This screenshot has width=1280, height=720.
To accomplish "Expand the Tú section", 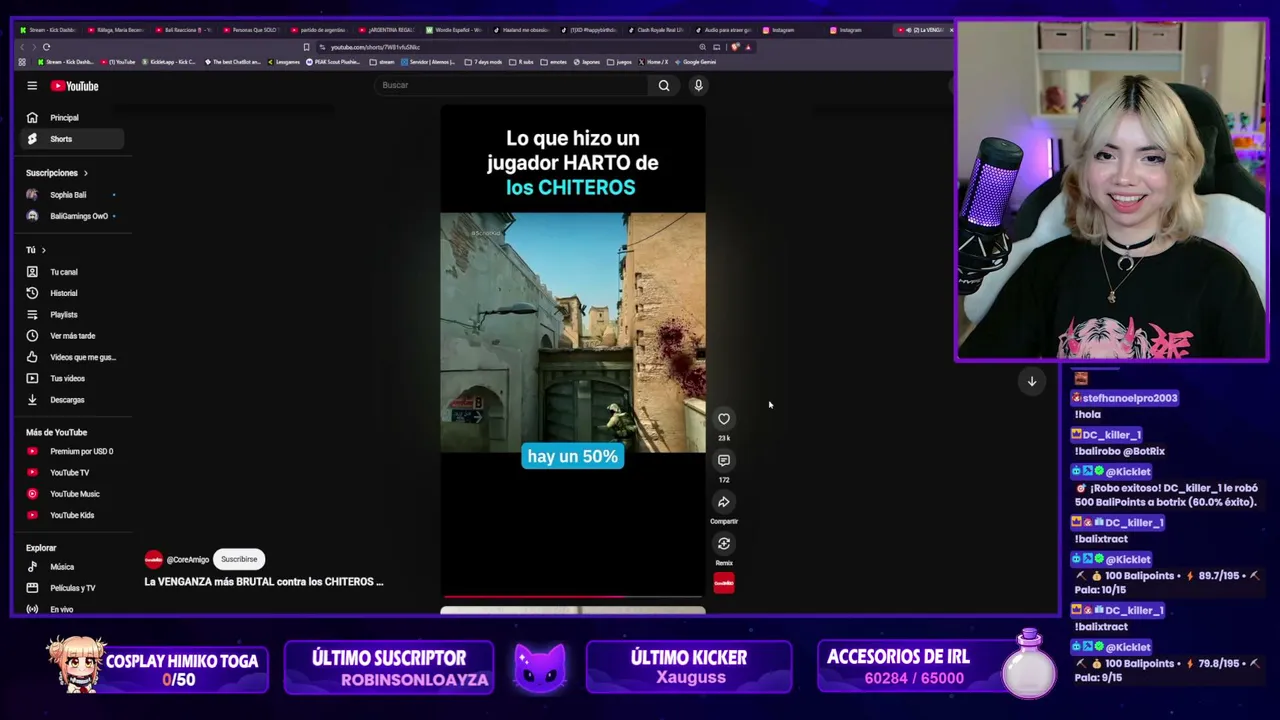I will pos(36,250).
